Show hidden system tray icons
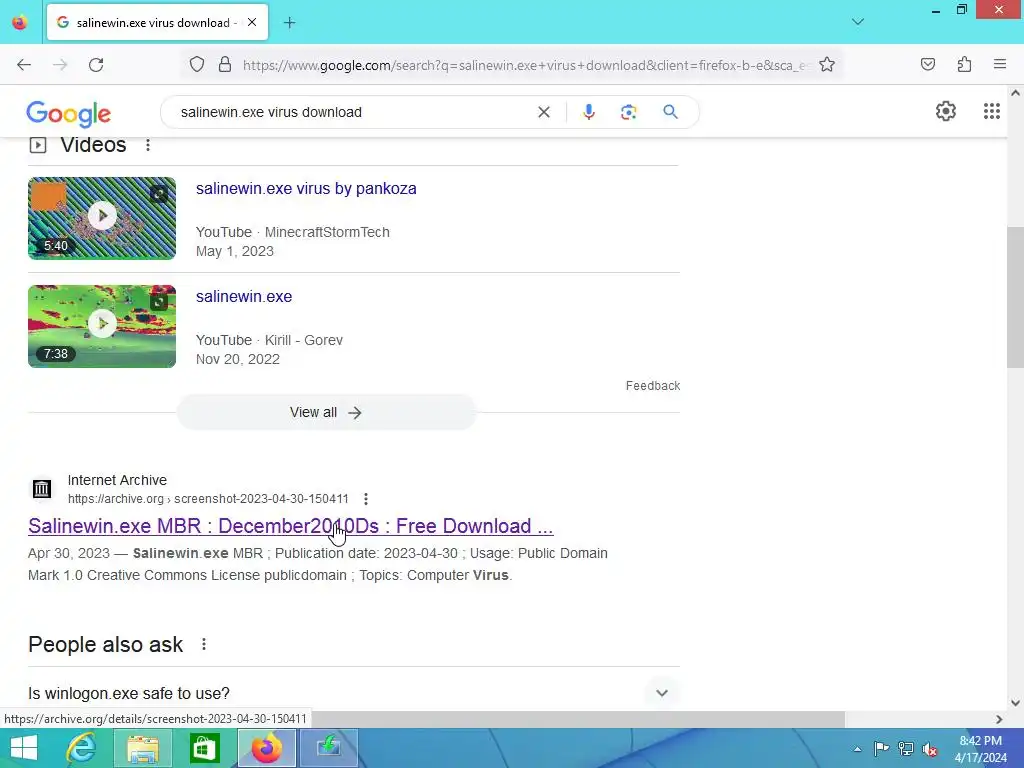 (857, 749)
